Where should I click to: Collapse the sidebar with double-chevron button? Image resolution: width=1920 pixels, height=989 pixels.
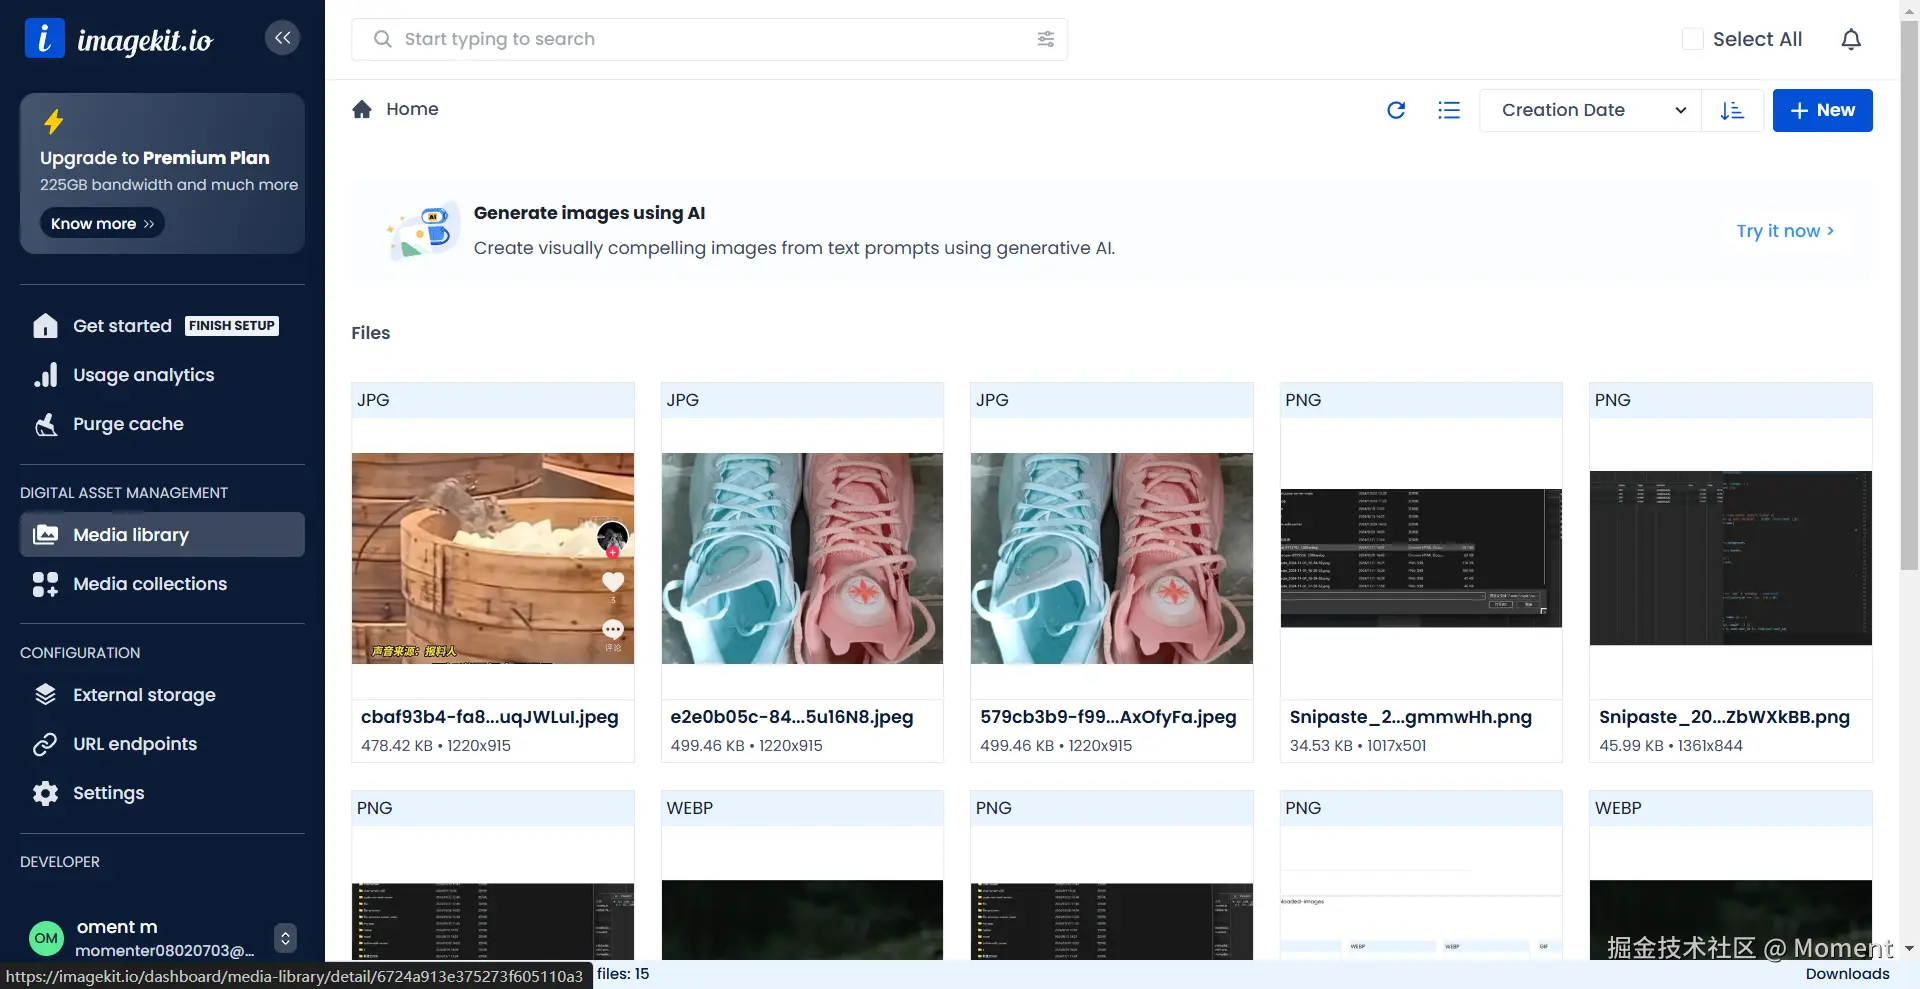point(283,38)
